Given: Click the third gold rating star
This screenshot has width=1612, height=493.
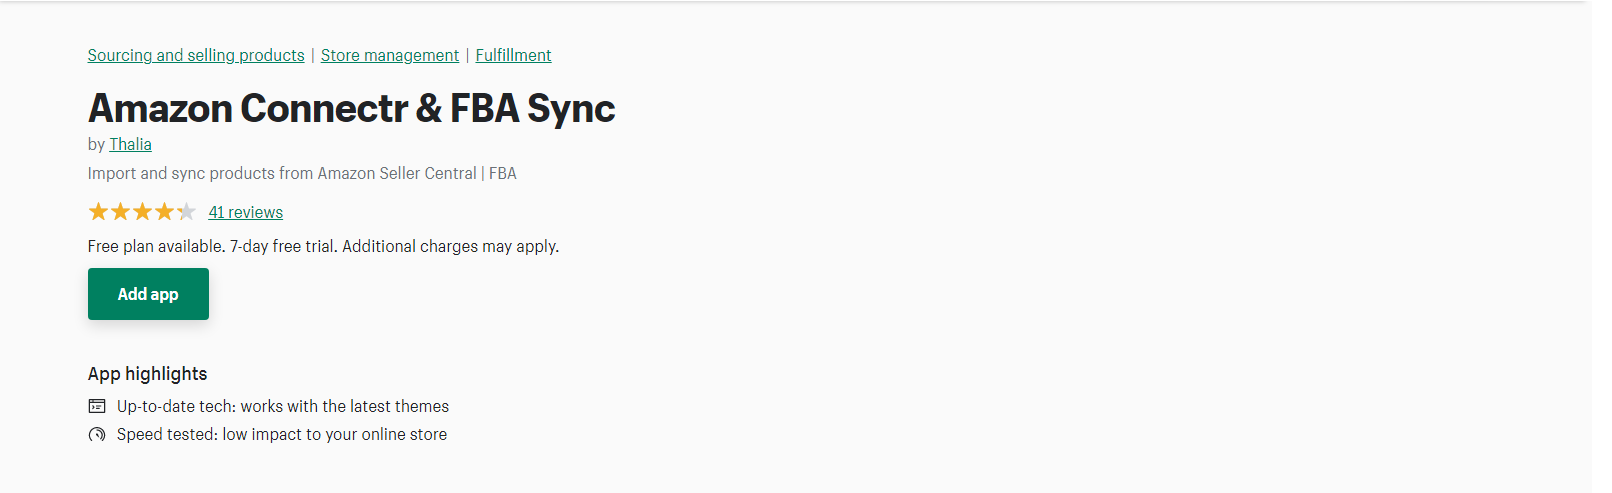Looking at the screenshot, I should point(142,211).
